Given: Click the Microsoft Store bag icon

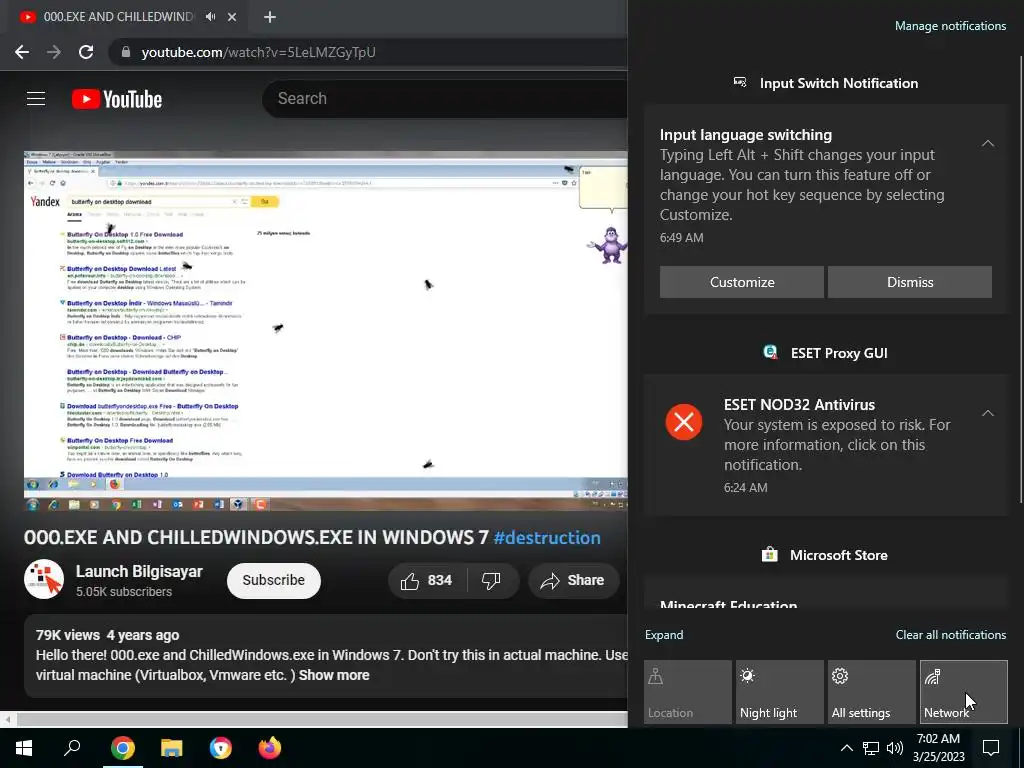Looking at the screenshot, I should pyautogui.click(x=770, y=555).
